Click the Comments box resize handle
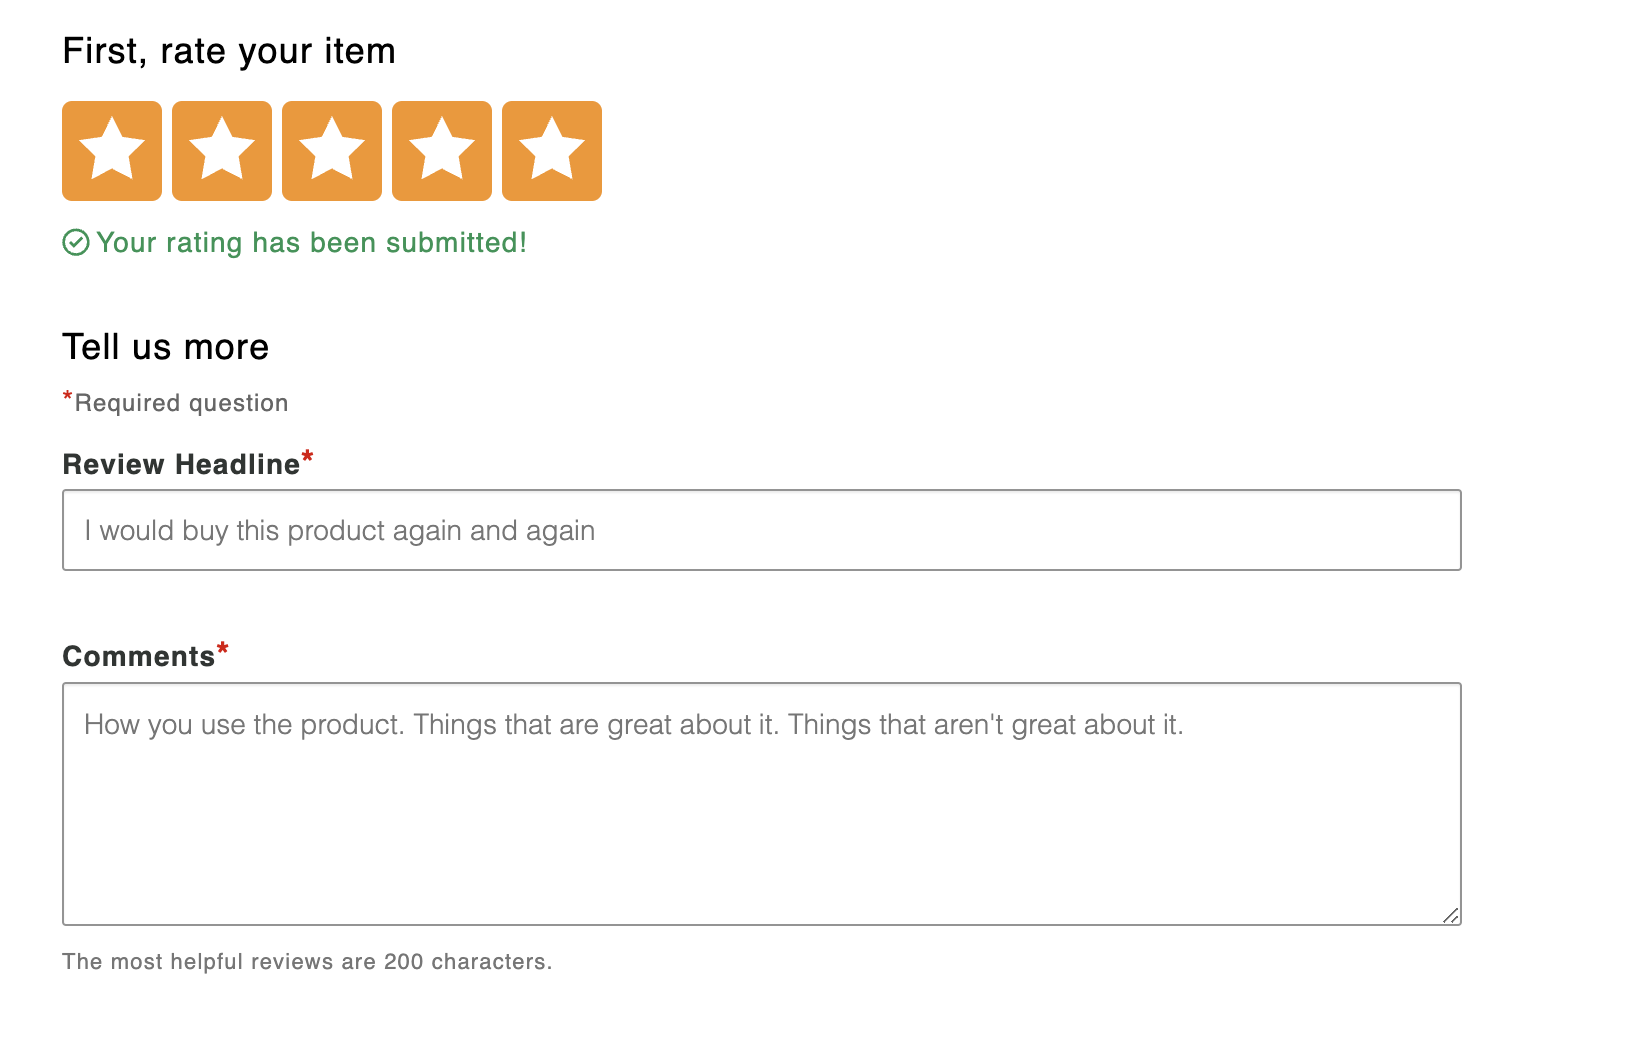 click(x=1450, y=915)
